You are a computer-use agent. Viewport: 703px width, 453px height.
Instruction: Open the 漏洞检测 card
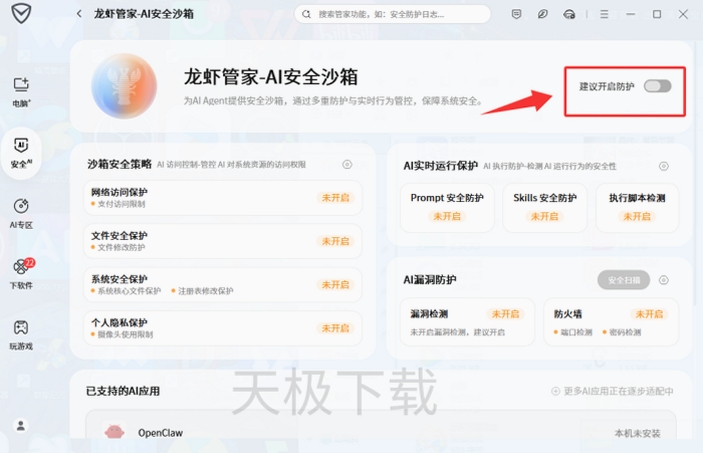tap(467, 322)
